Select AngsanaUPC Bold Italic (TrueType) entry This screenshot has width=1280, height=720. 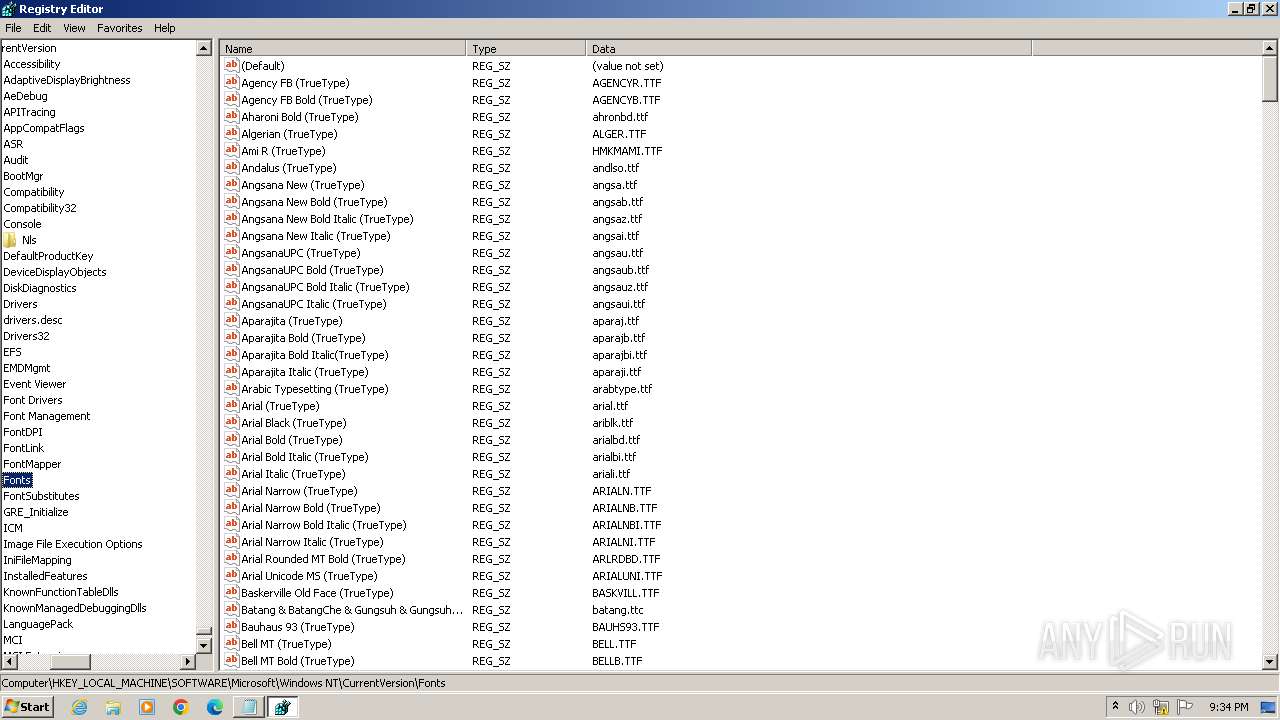click(325, 287)
